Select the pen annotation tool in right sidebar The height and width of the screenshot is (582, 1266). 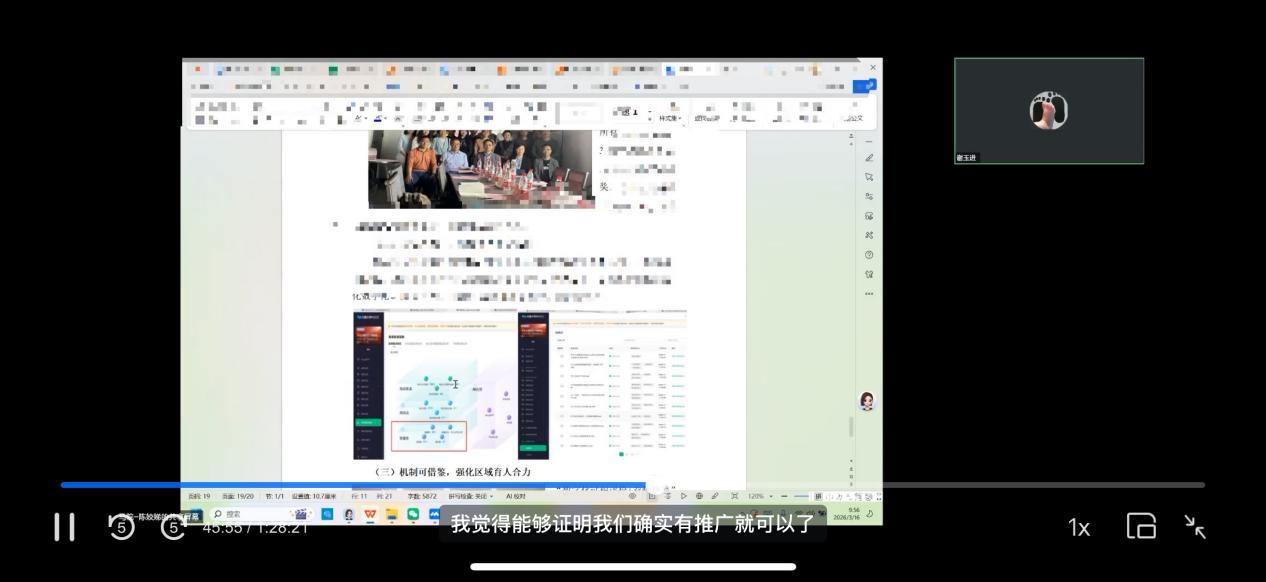click(868, 158)
